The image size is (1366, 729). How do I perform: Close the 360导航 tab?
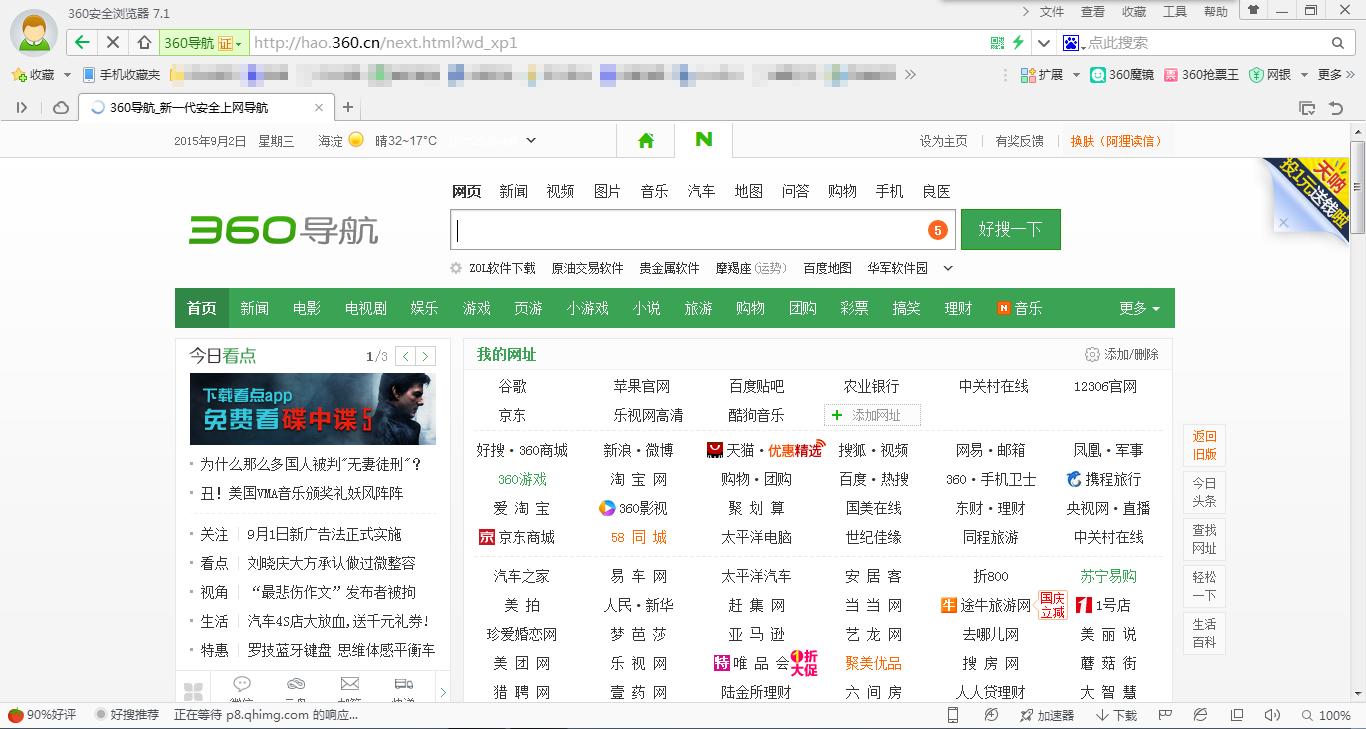click(x=319, y=108)
